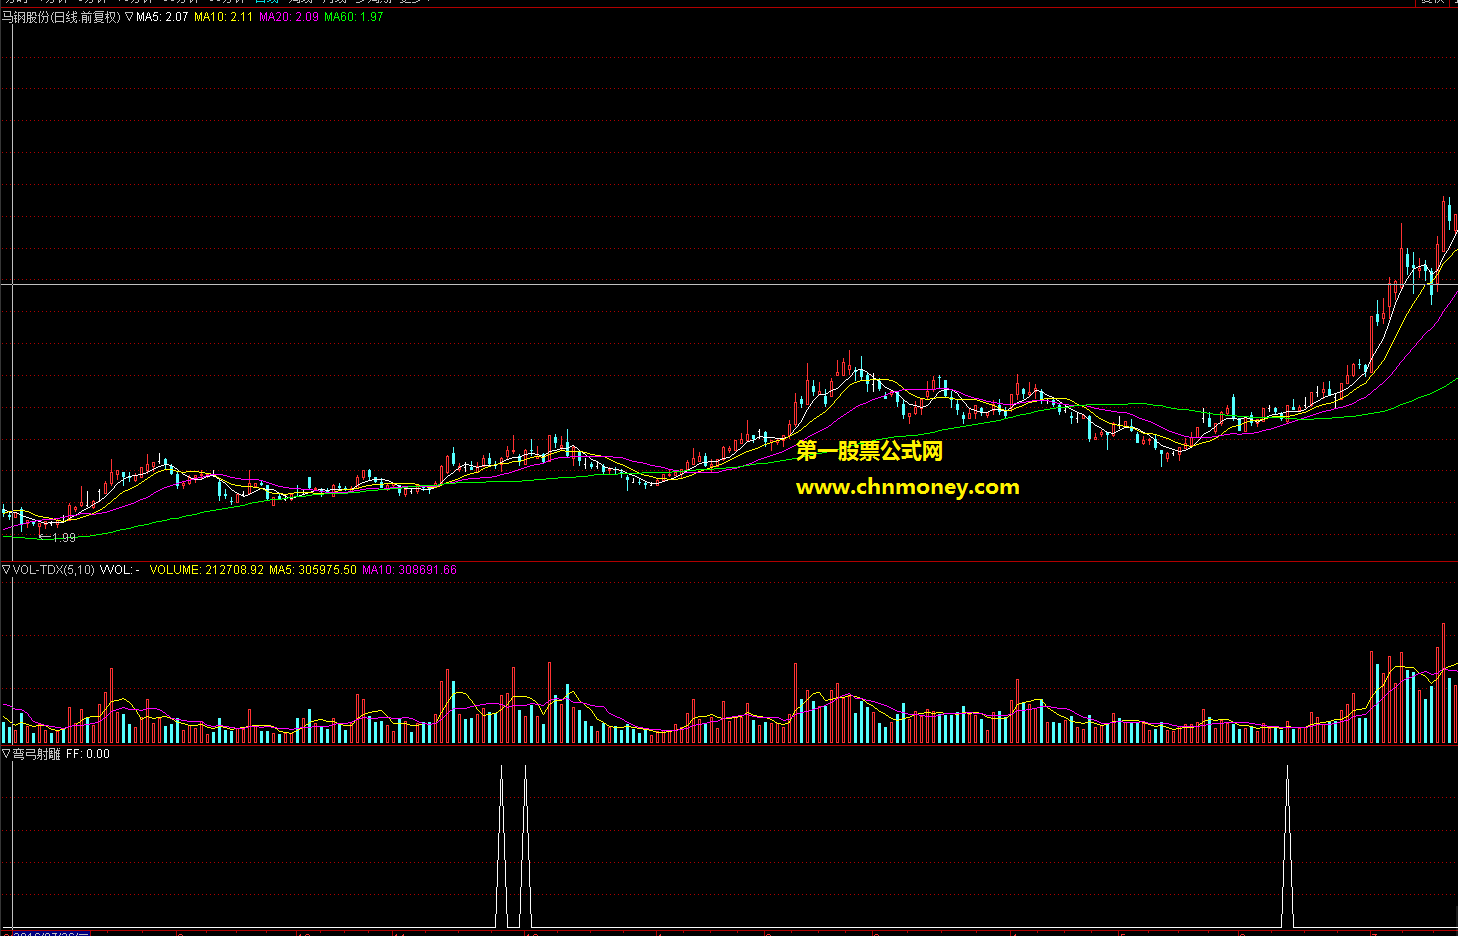Select the 弯弓射雕 indicator name
The width and height of the screenshot is (1458, 936).
coord(37,754)
